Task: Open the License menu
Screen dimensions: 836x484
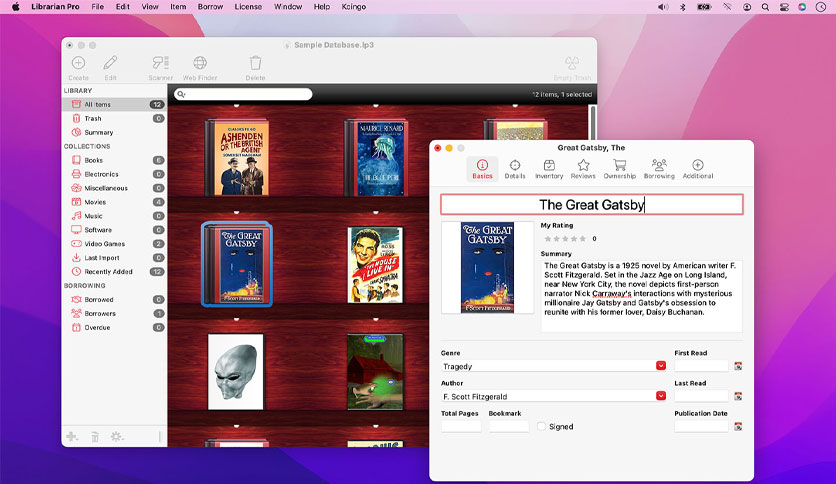Action: 248,7
